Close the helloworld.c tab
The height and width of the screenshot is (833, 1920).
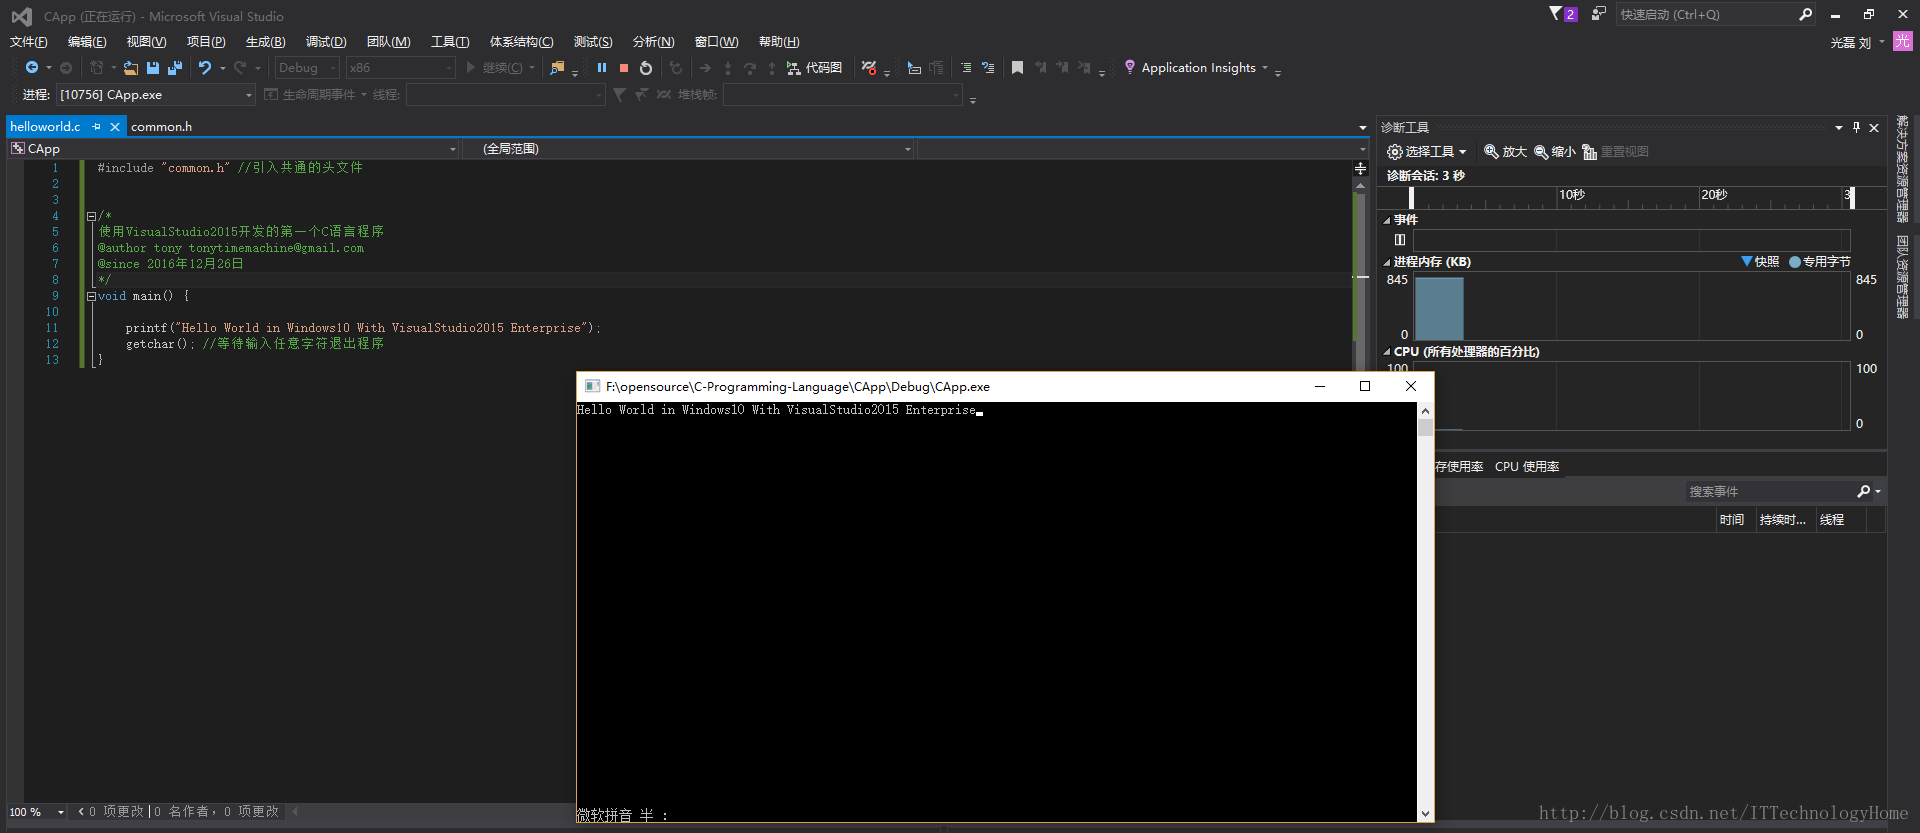coord(115,127)
